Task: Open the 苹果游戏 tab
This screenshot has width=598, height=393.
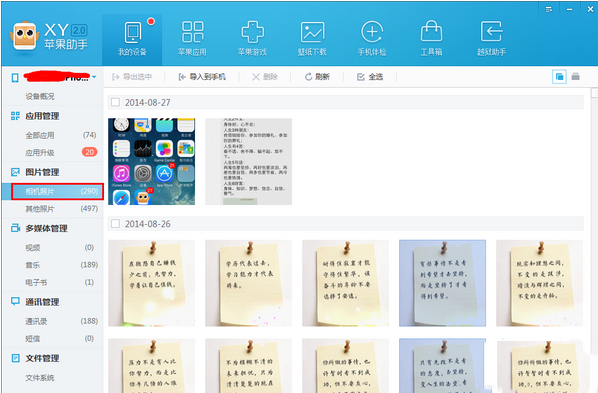Action: click(x=252, y=40)
